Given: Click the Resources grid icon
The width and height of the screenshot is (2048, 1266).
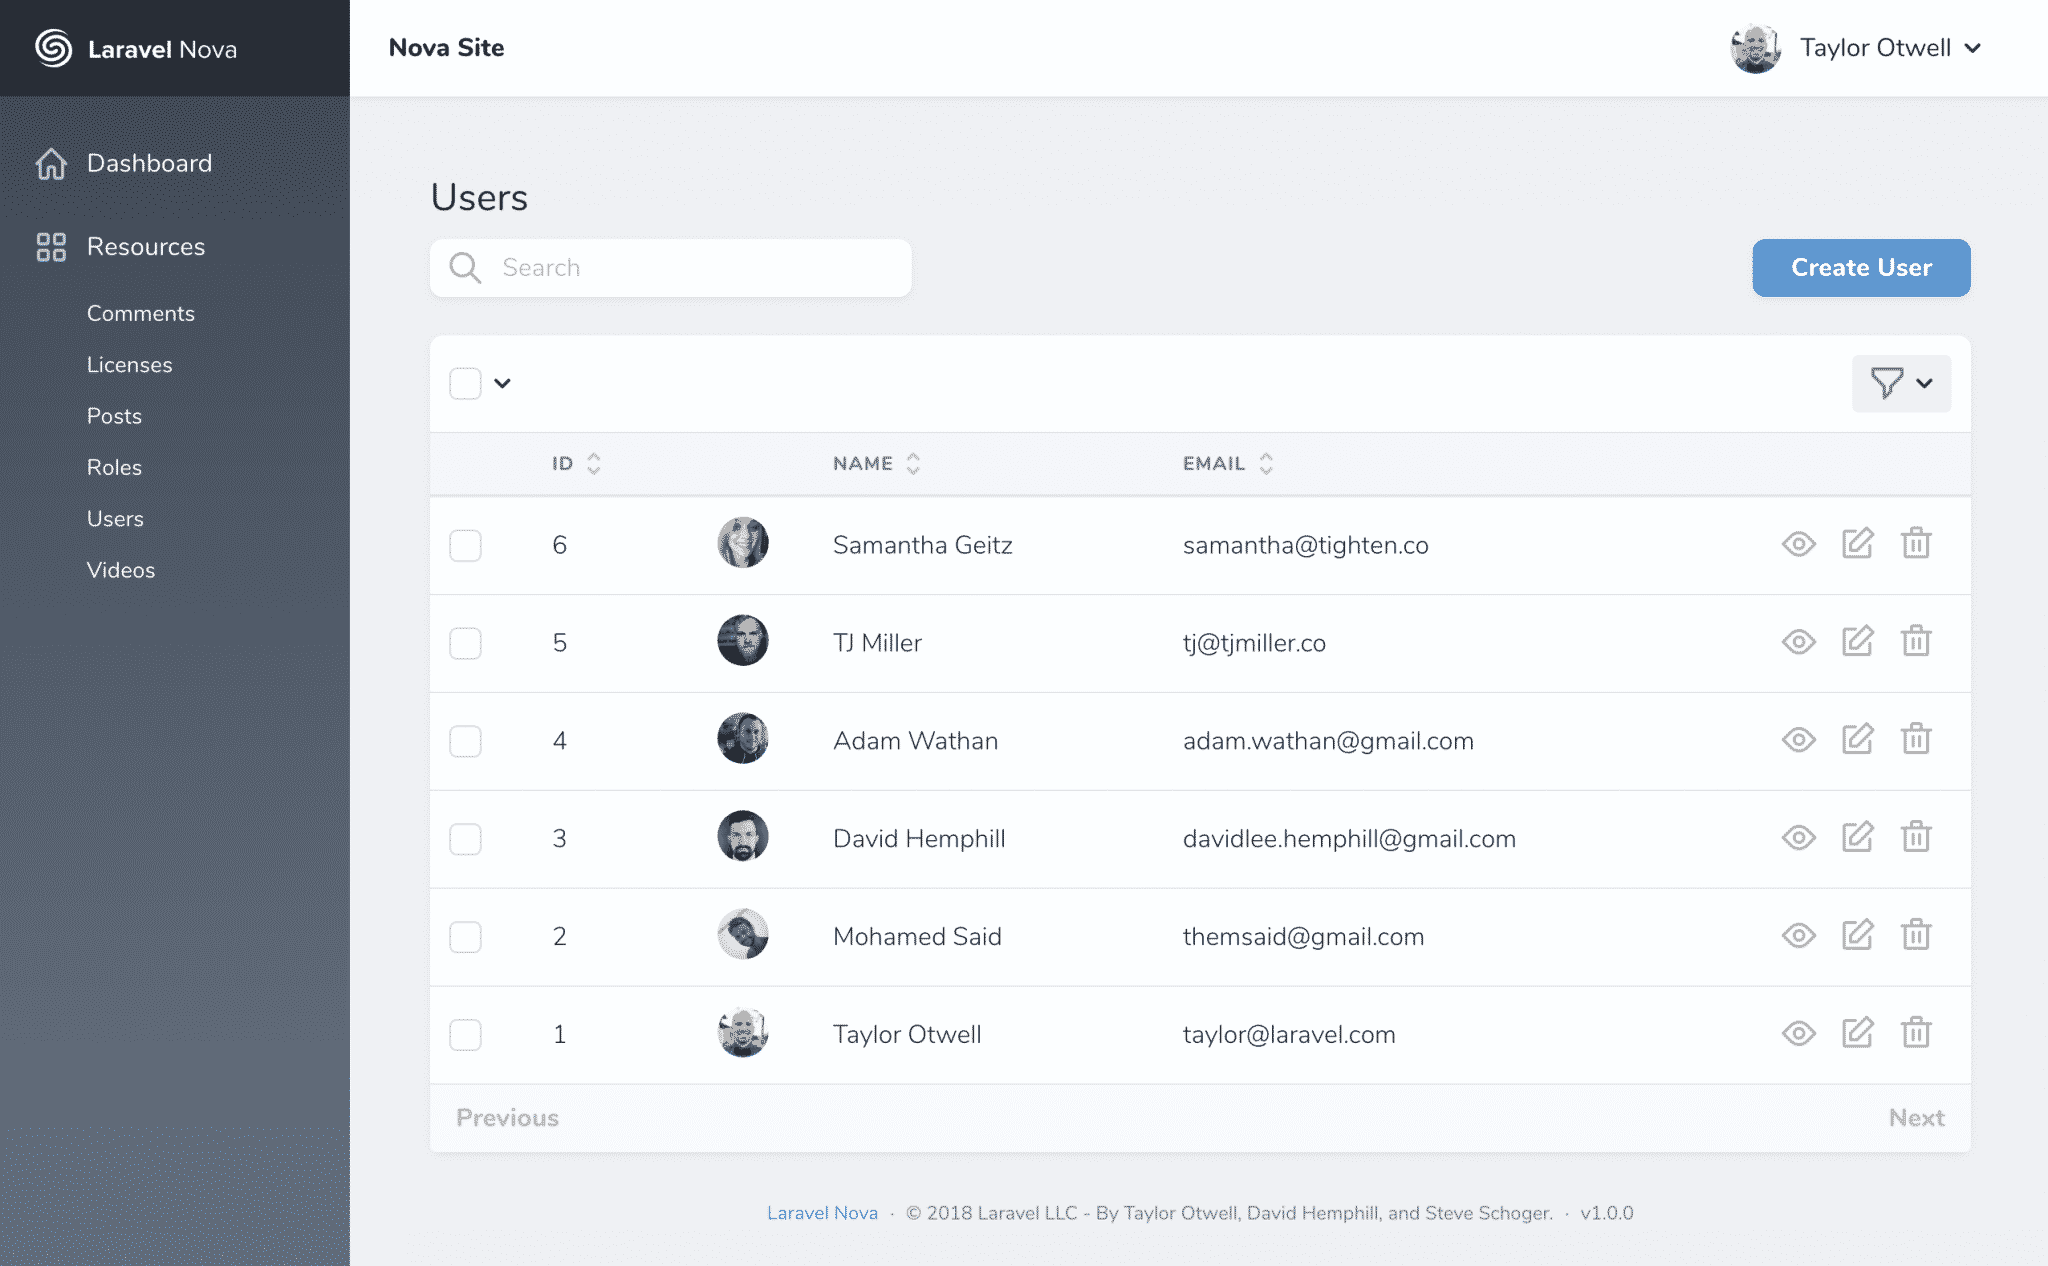Looking at the screenshot, I should point(51,247).
